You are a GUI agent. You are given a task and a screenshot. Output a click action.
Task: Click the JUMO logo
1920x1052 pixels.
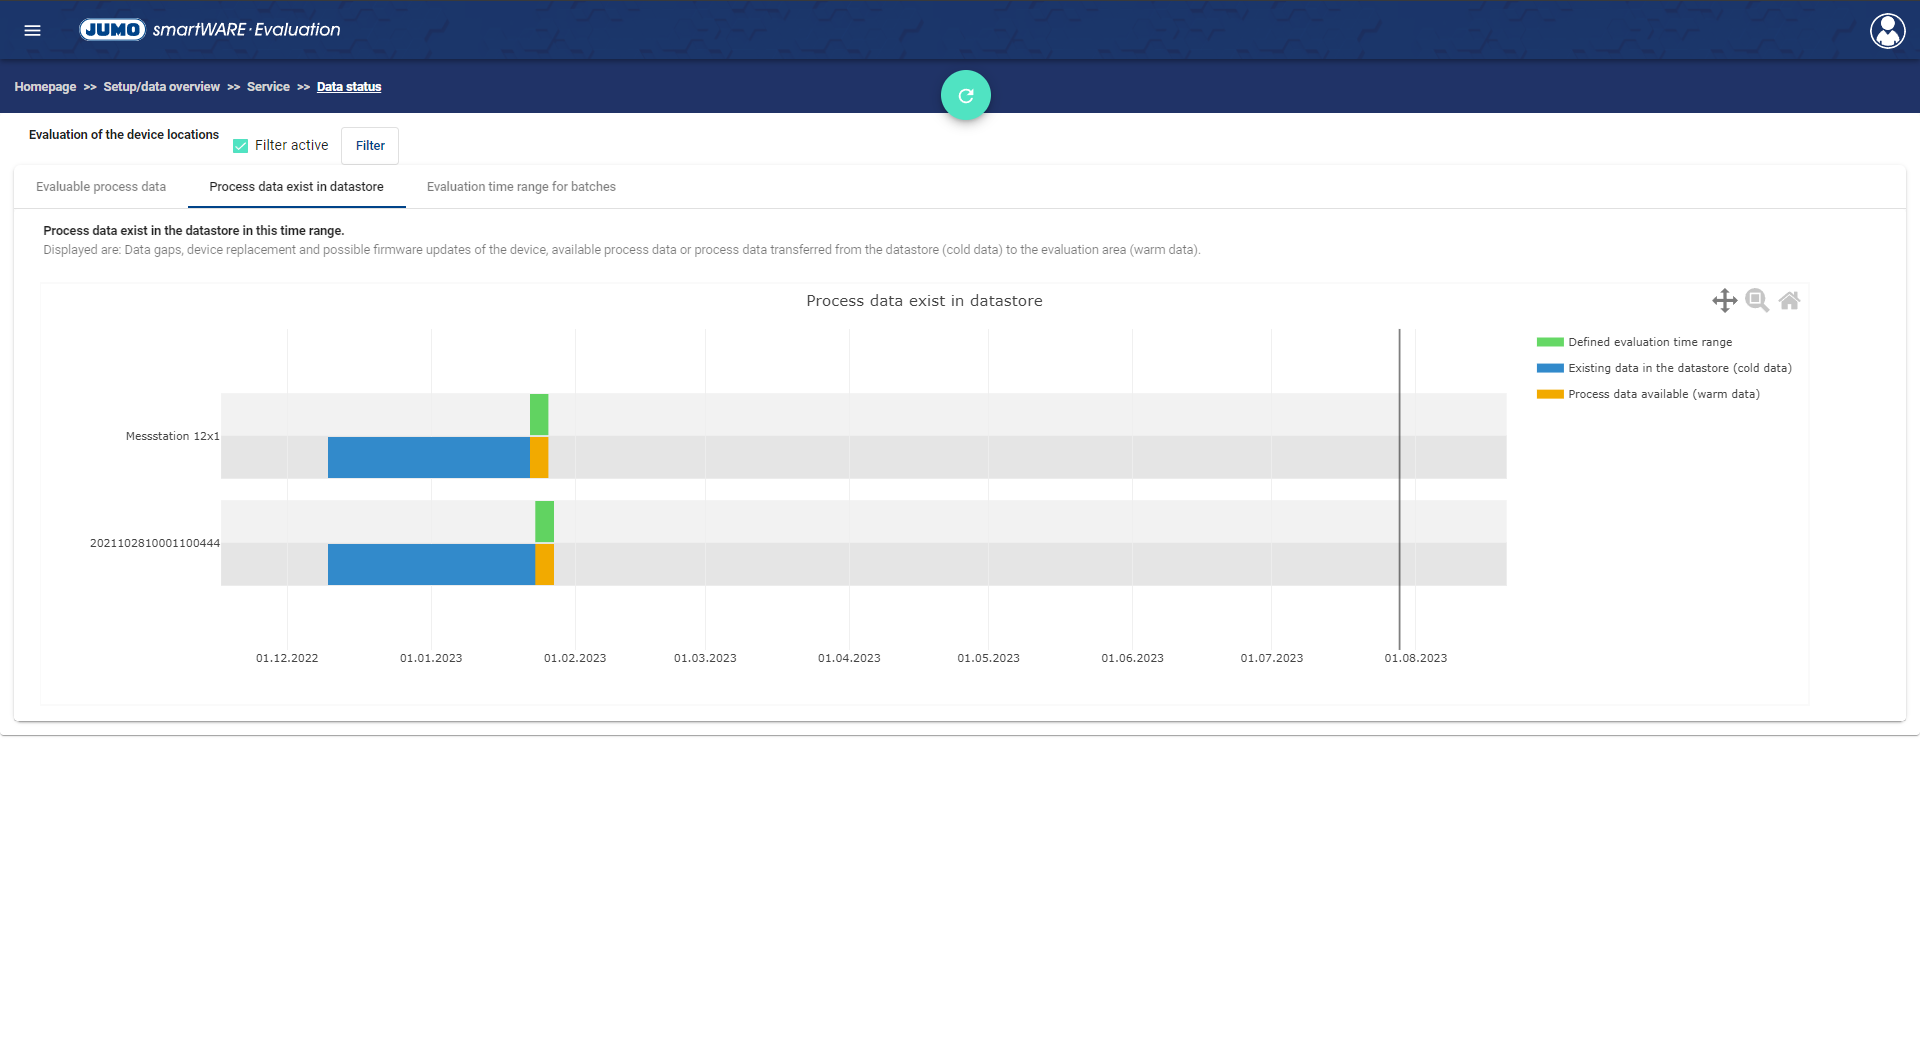pos(112,30)
